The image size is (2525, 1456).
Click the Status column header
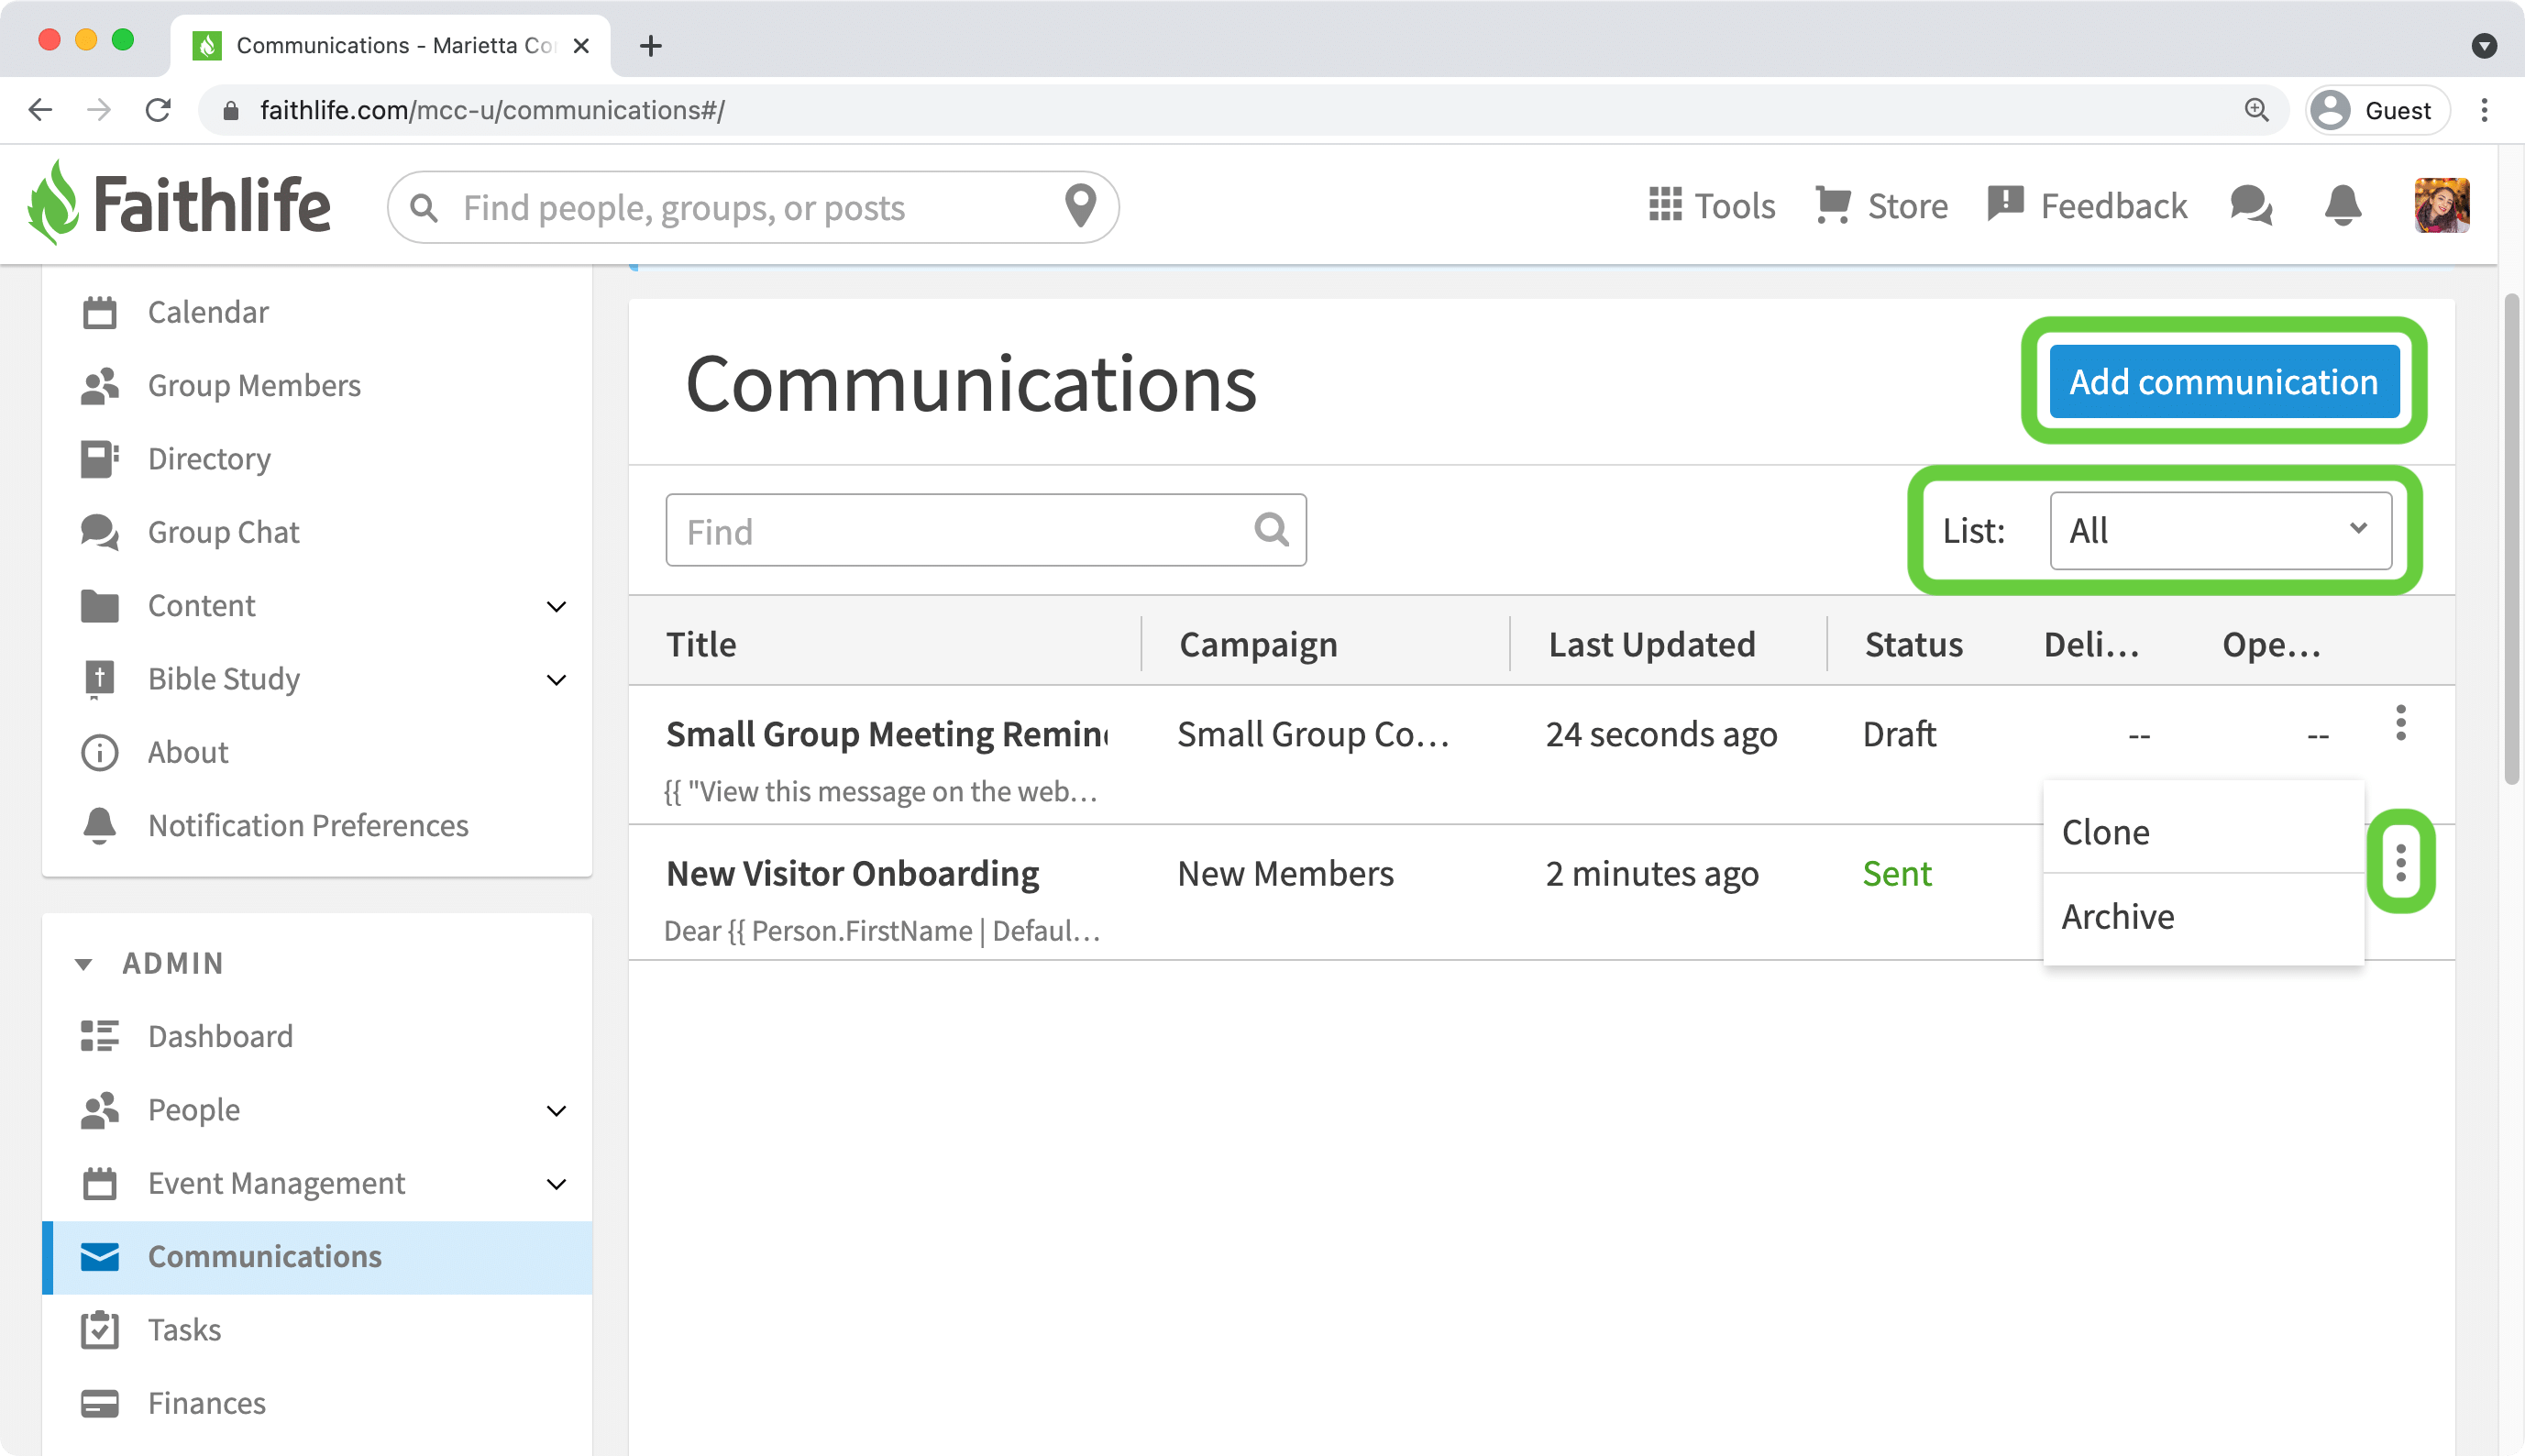(x=1913, y=644)
